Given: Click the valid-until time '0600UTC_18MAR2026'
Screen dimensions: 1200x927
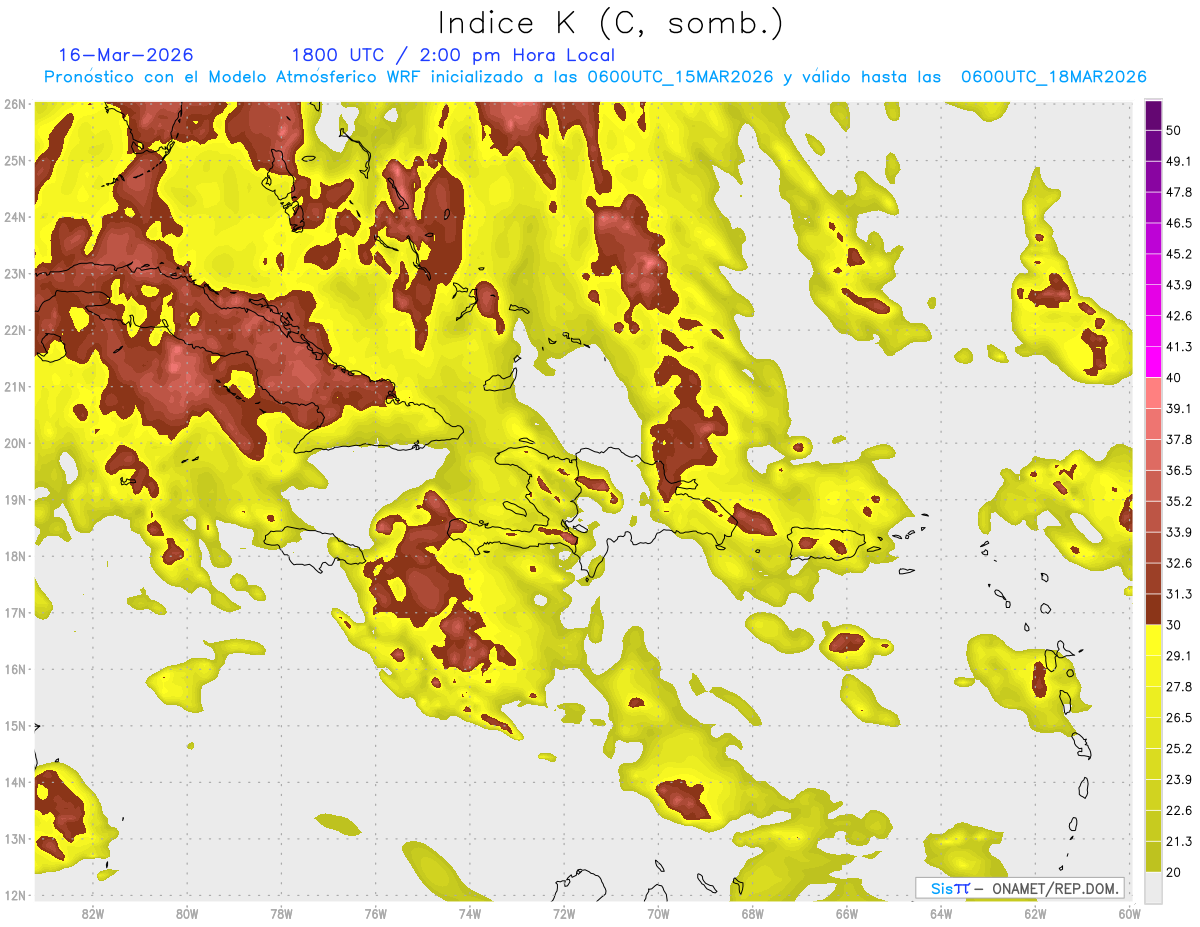Looking at the screenshot, I should point(1053,77).
